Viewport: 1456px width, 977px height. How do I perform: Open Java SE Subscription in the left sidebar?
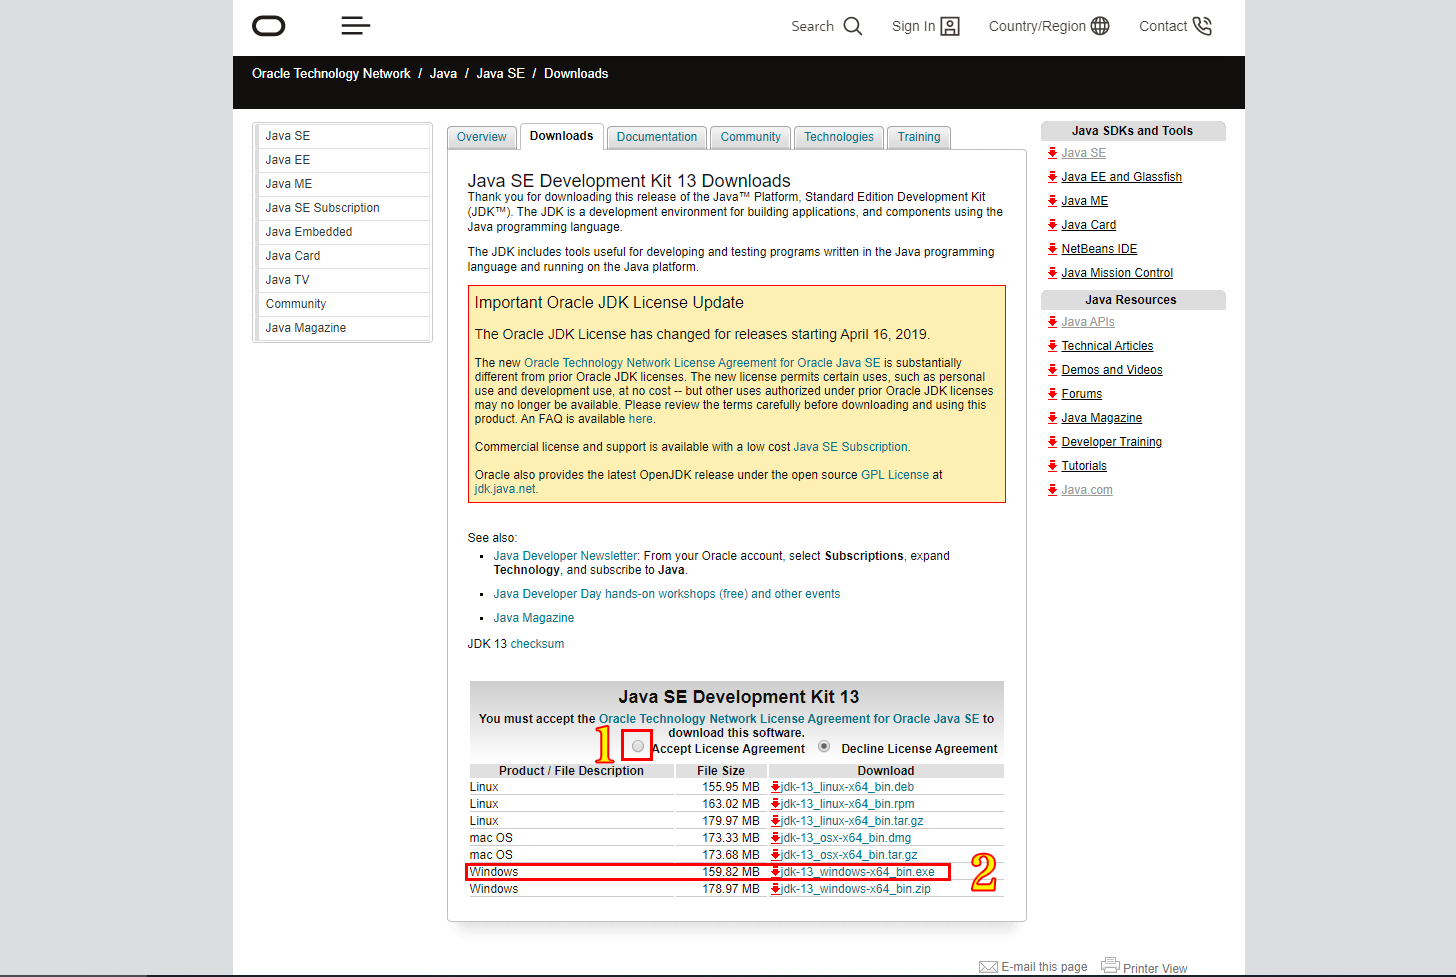344,208
